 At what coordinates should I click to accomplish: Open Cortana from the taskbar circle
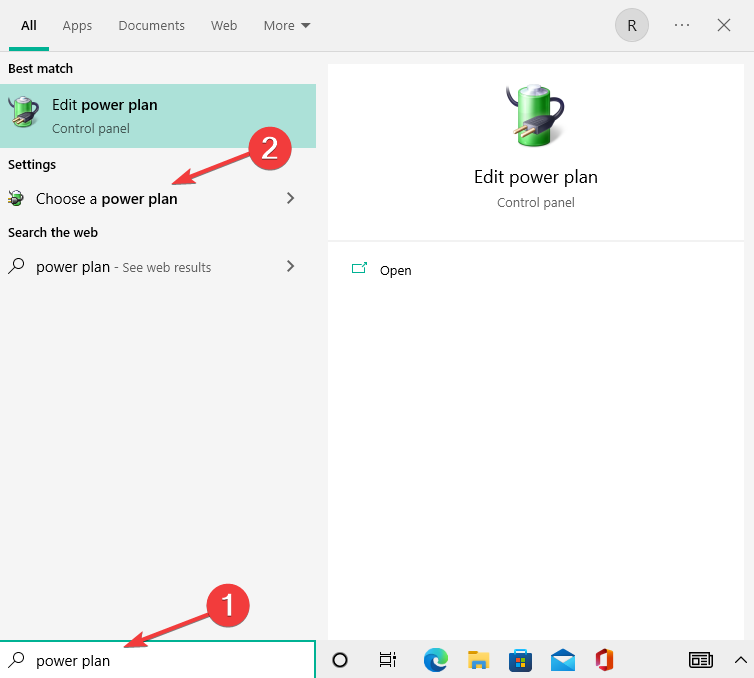339,660
